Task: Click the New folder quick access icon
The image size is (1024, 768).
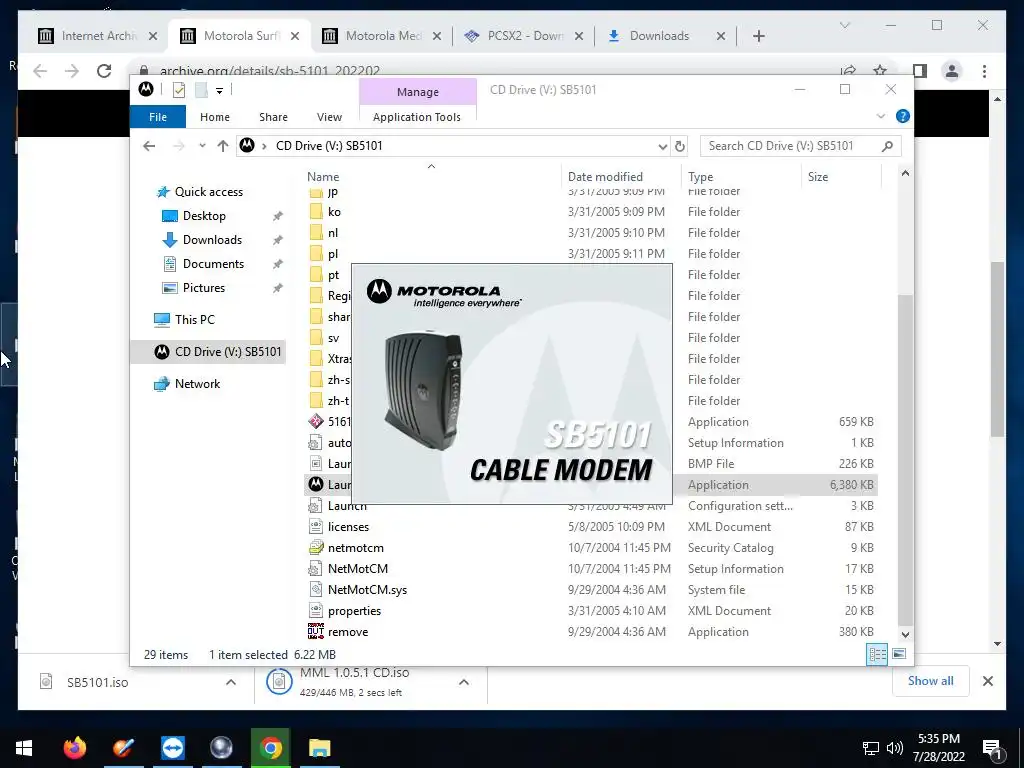Action: pyautogui.click(x=201, y=90)
